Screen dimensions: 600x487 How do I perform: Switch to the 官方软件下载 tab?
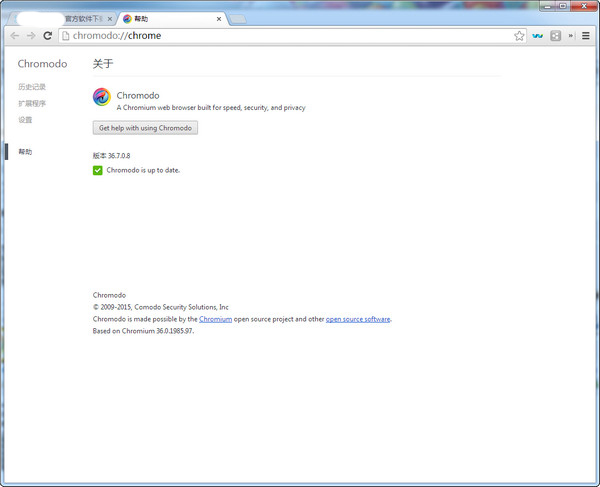[x=63, y=19]
